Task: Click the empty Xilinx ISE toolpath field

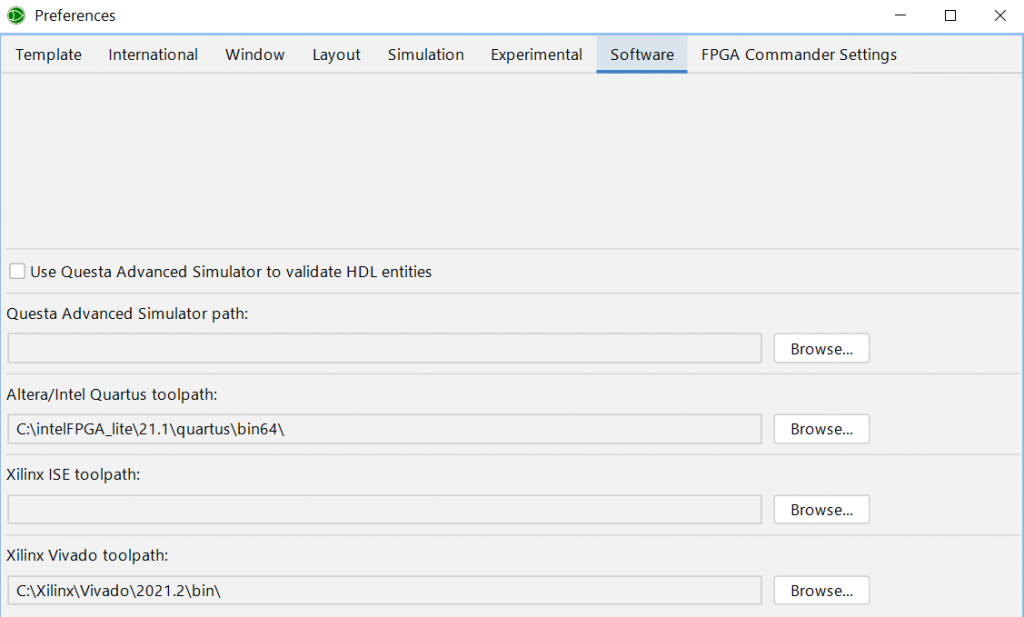Action: click(384, 510)
